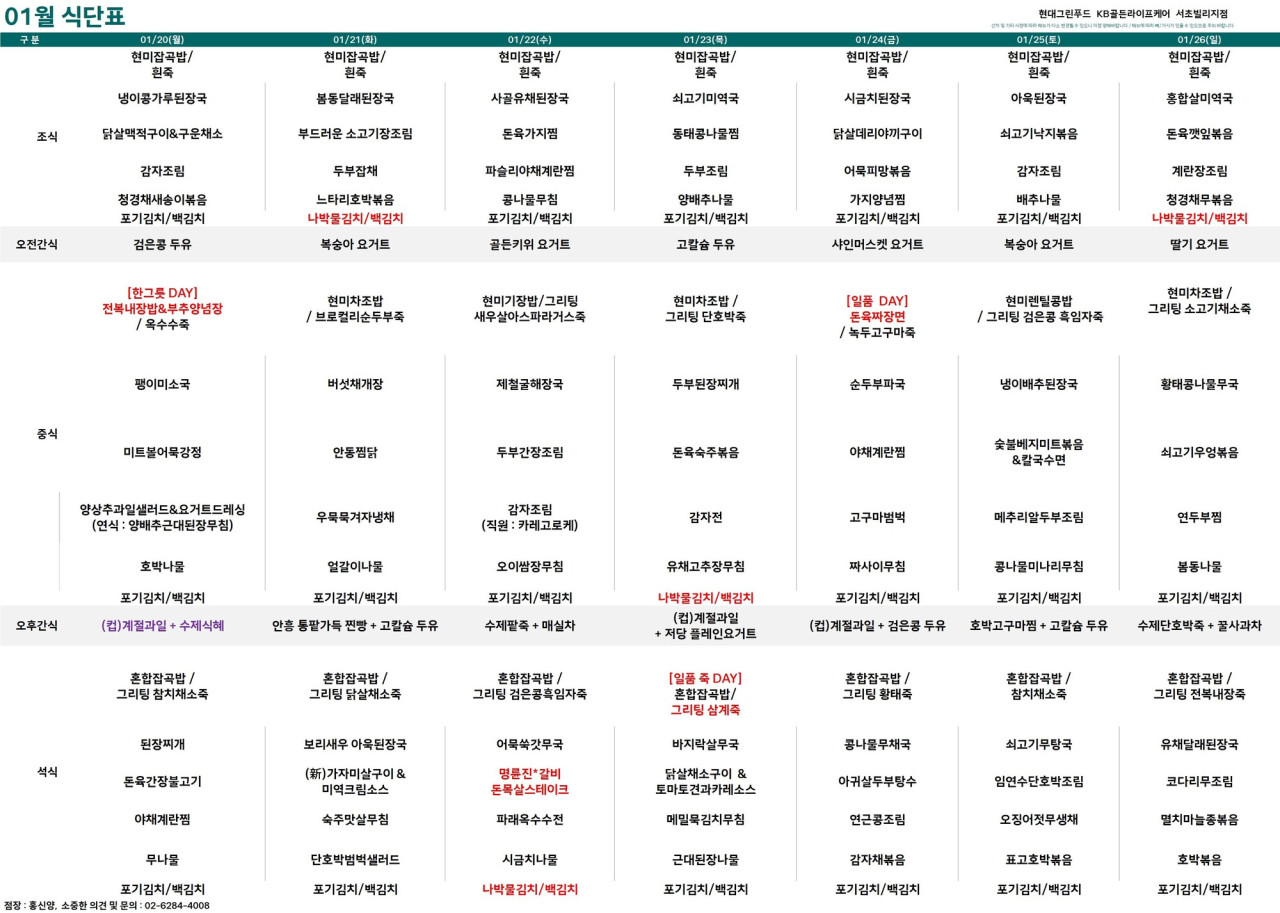Viewport: 1280px width, 913px height.
Task: Click the 중식 row label
Action: (x=47, y=434)
